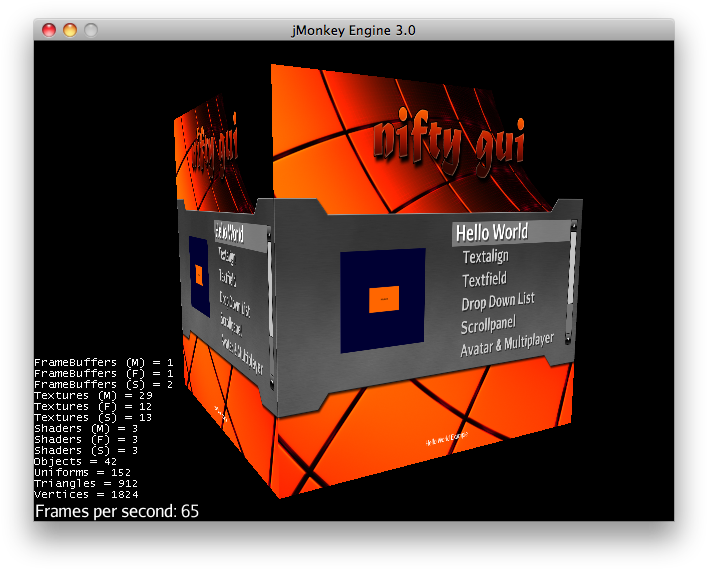Image resolution: width=707 pixels, height=569 pixels.
Task: Click blue preview thumbnail on left cube face
Action: click(199, 276)
